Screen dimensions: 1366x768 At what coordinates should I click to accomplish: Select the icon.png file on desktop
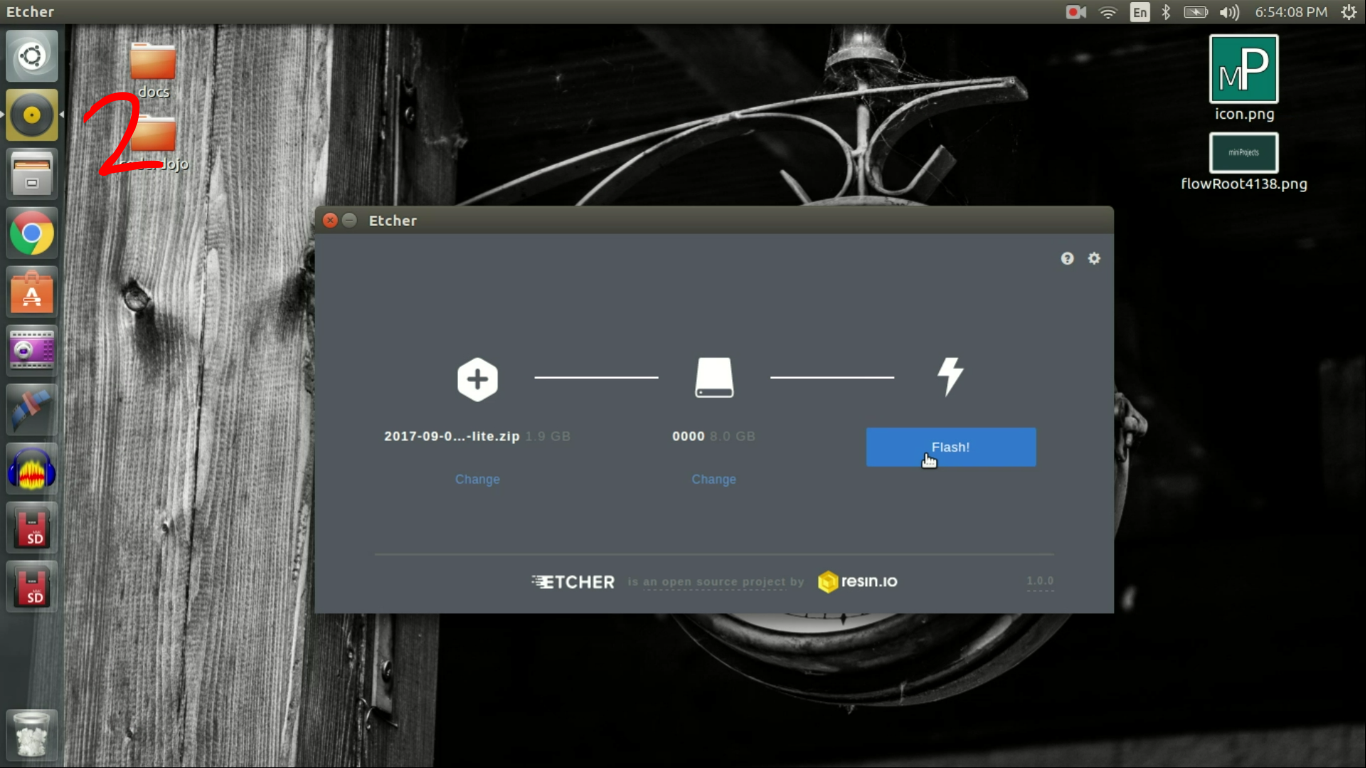[1244, 78]
